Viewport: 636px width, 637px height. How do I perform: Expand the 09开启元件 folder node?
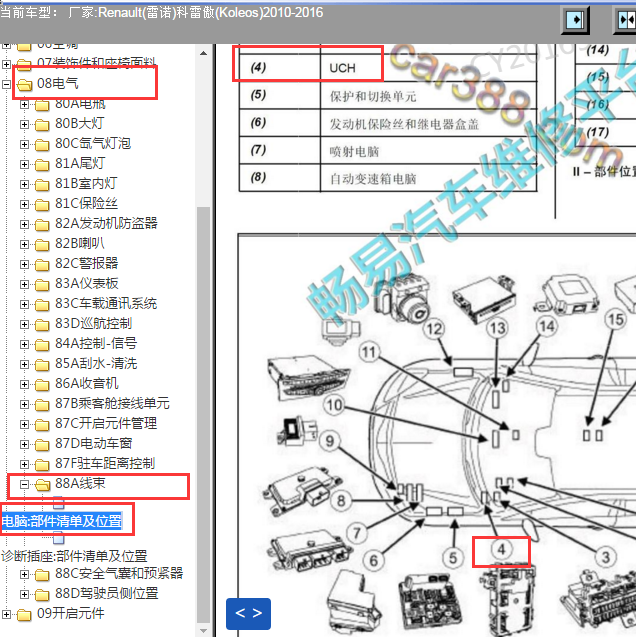tap(6, 614)
